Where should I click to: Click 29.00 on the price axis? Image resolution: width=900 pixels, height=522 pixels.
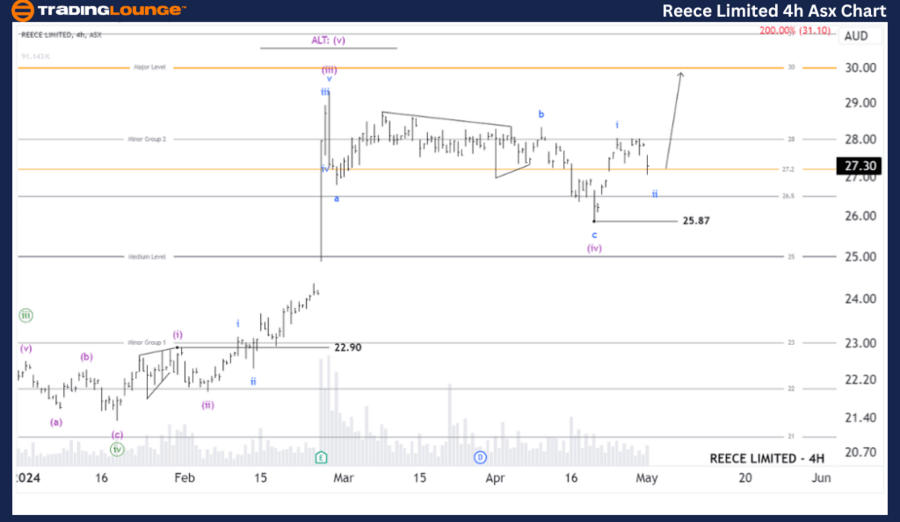[860, 103]
